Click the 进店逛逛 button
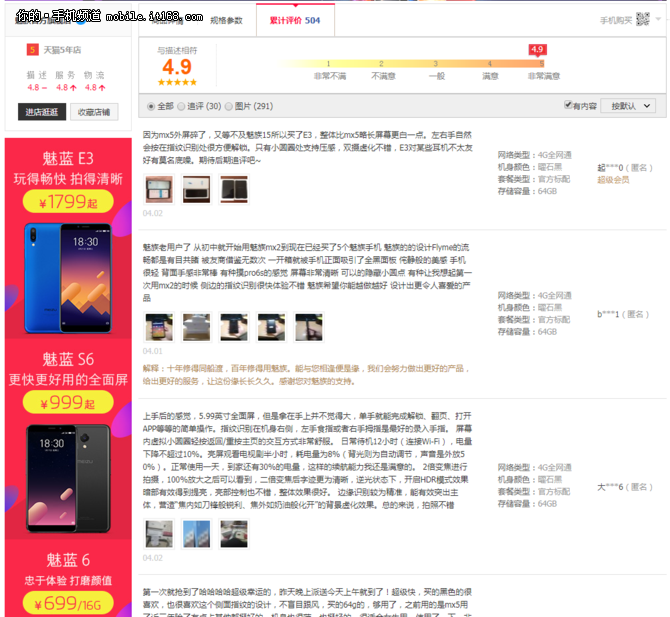 coord(41,112)
